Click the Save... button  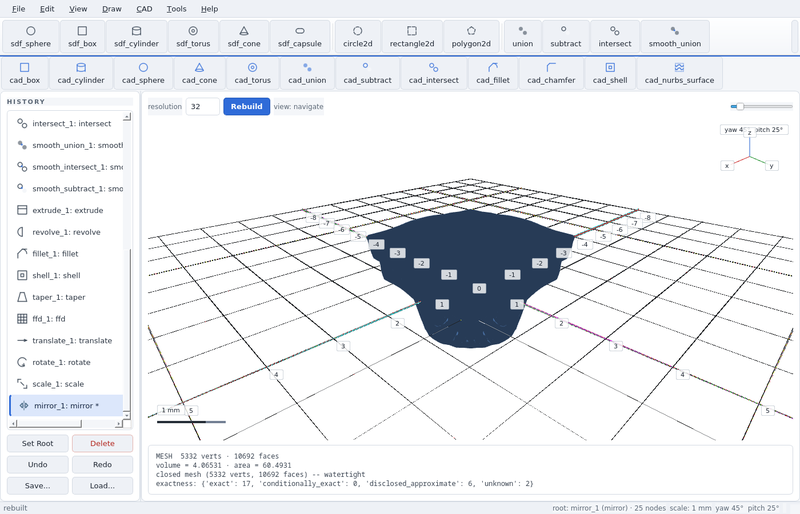pos(37,485)
